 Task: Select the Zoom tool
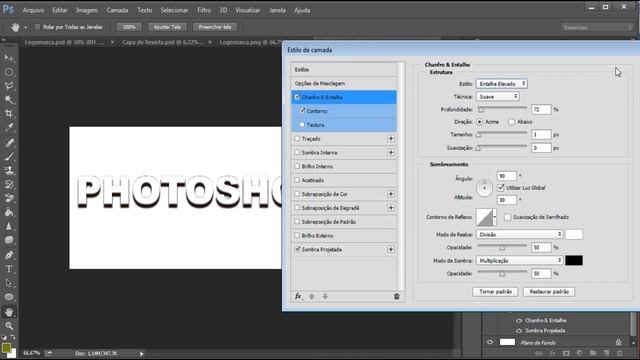click(x=9, y=326)
